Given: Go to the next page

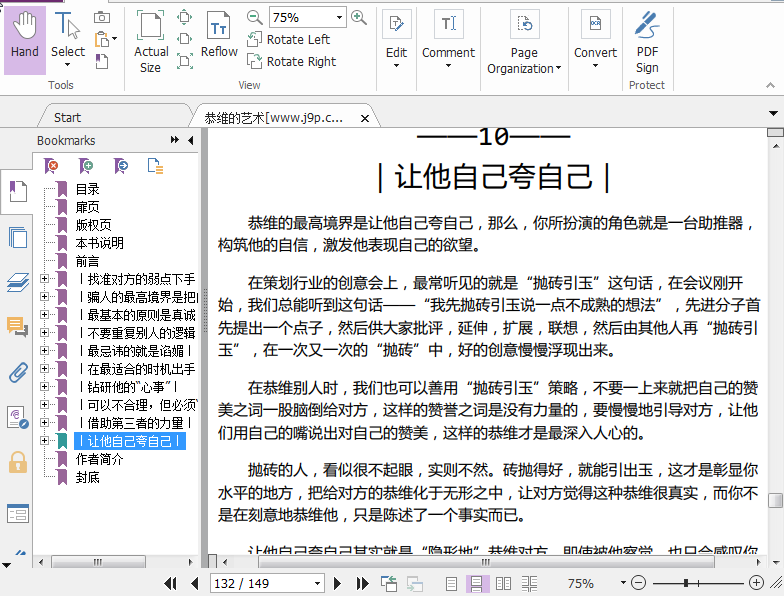Looking at the screenshot, I should (x=338, y=583).
